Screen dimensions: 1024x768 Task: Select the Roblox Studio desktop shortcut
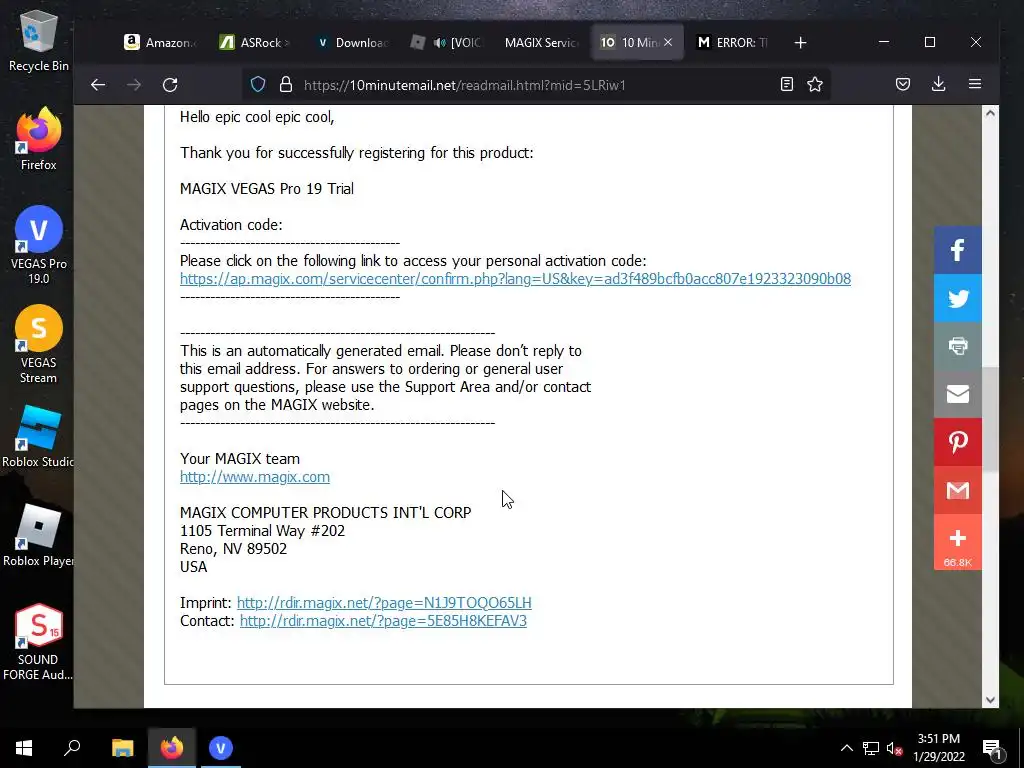pyautogui.click(x=38, y=436)
